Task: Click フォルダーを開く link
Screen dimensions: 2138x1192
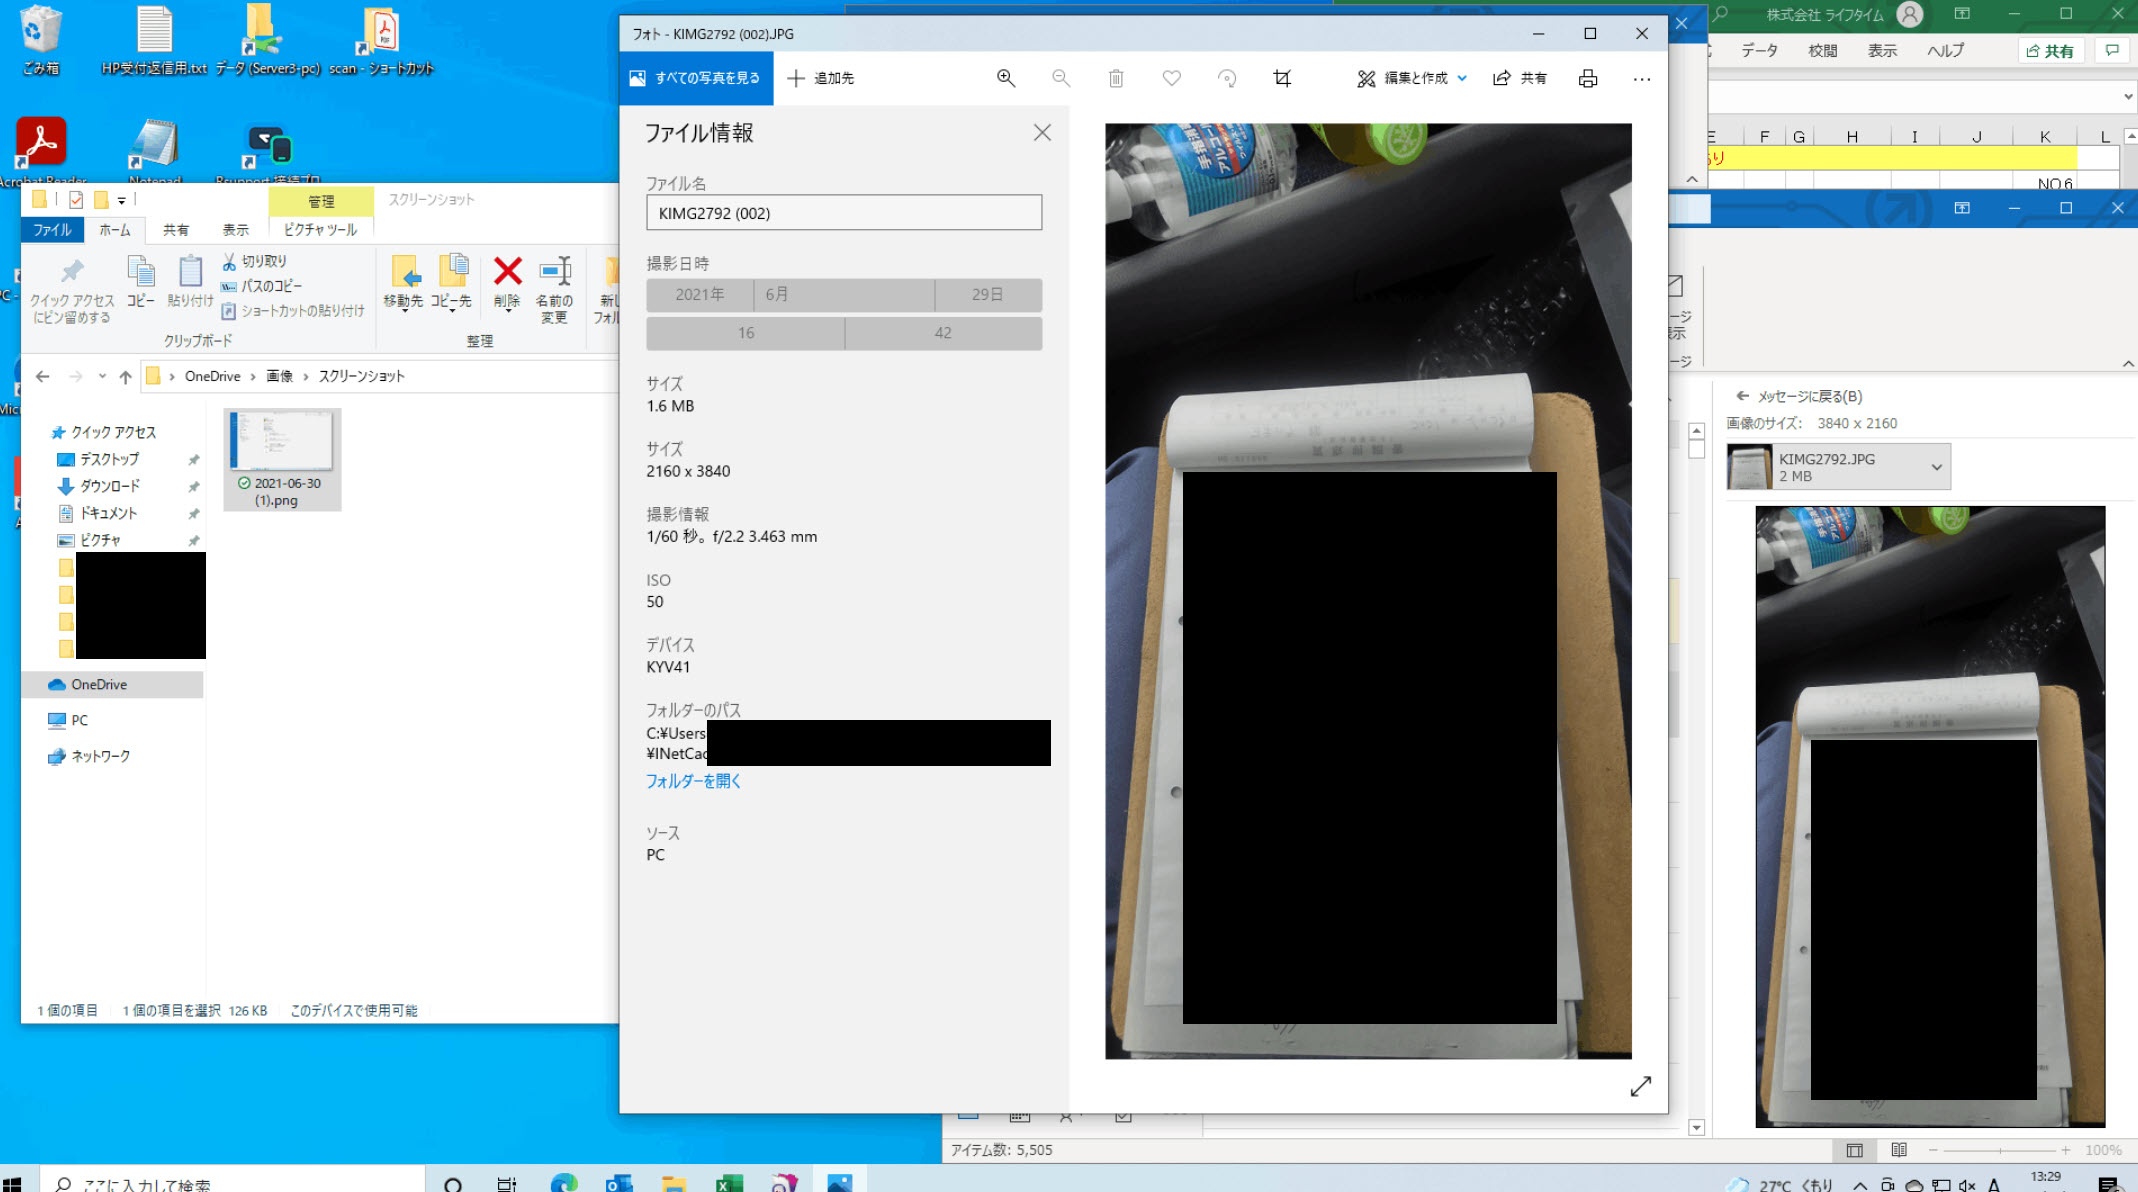Action: (693, 781)
